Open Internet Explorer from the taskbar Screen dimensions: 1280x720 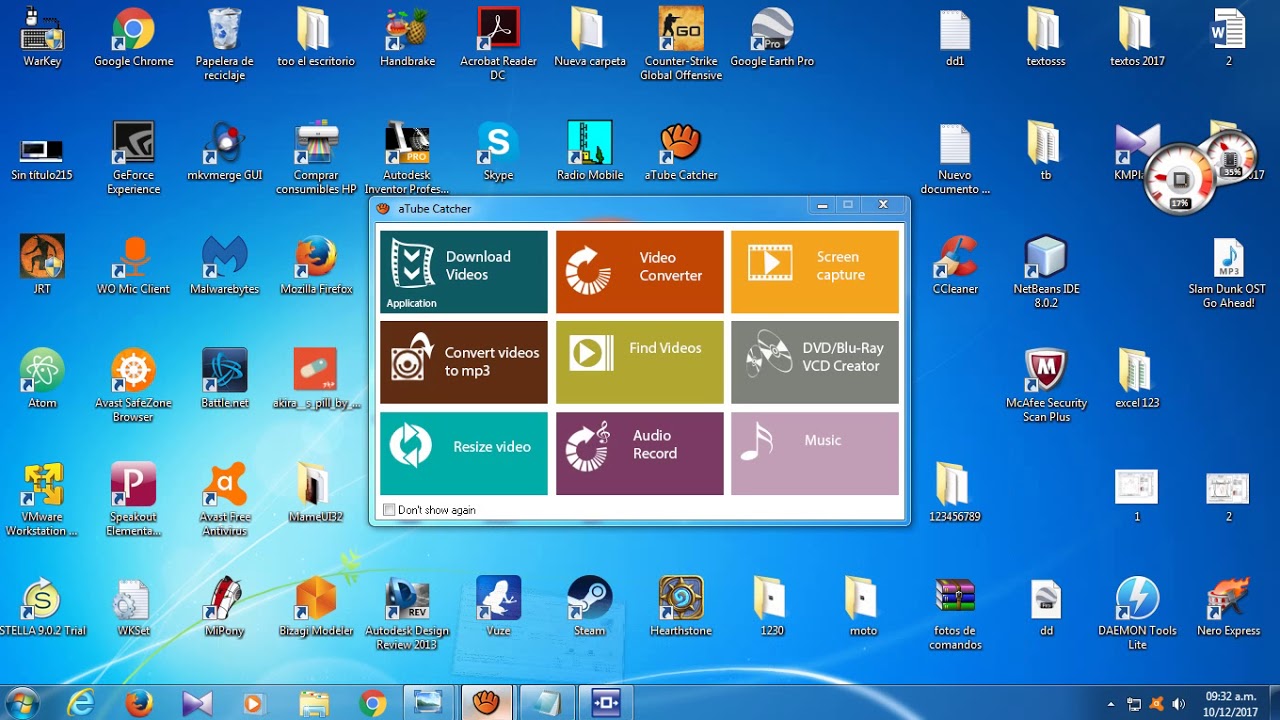click(x=83, y=703)
